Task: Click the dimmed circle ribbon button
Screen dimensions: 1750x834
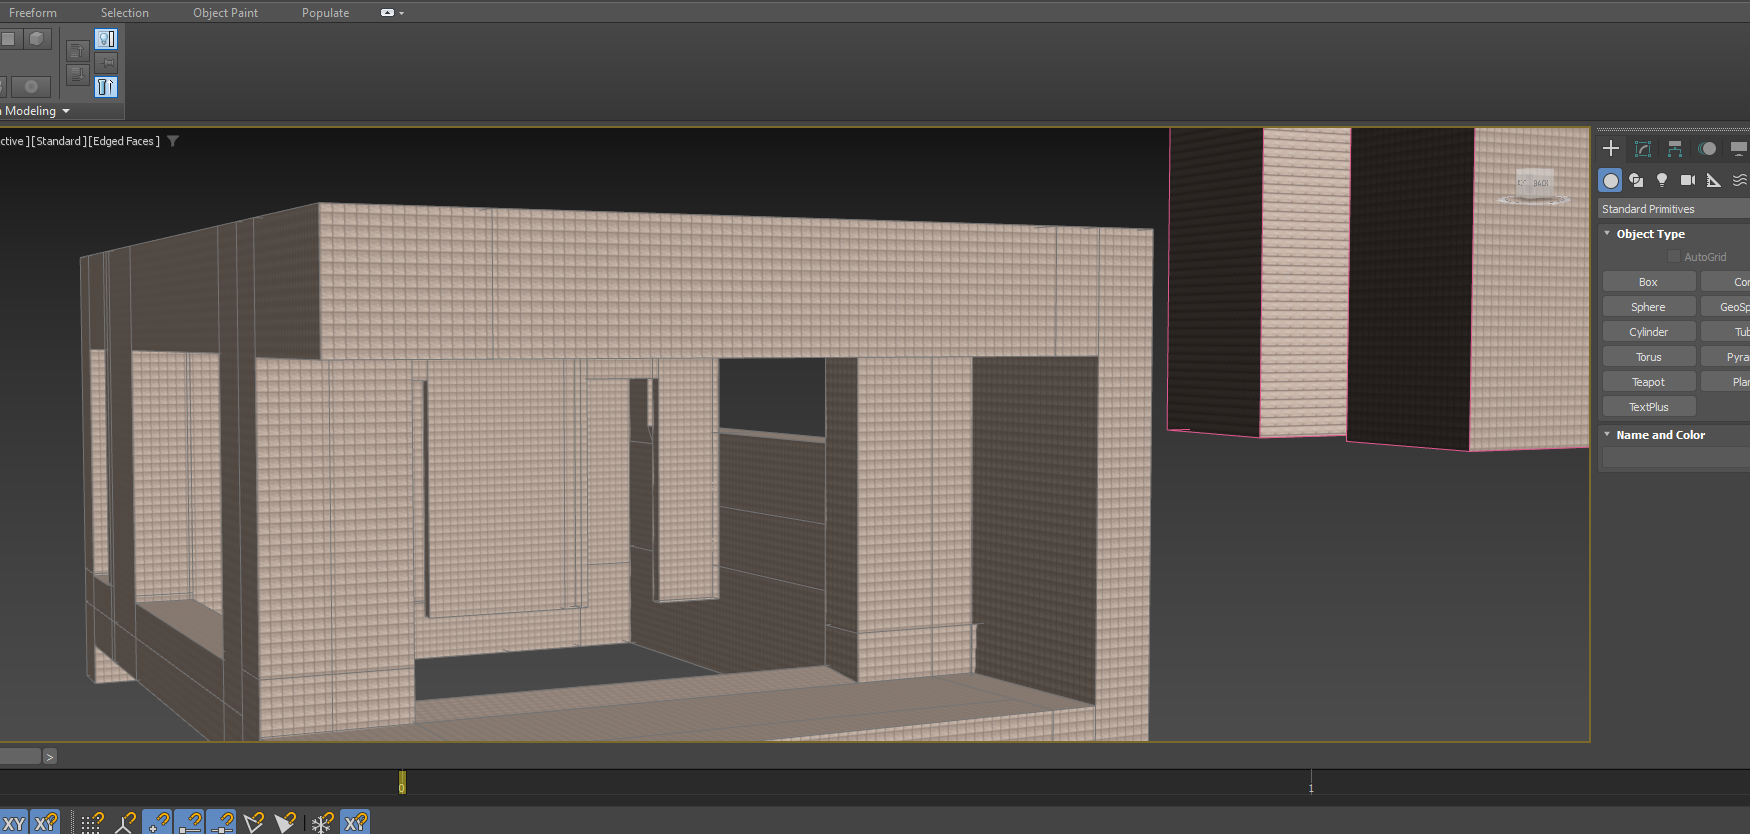Action: (x=31, y=87)
